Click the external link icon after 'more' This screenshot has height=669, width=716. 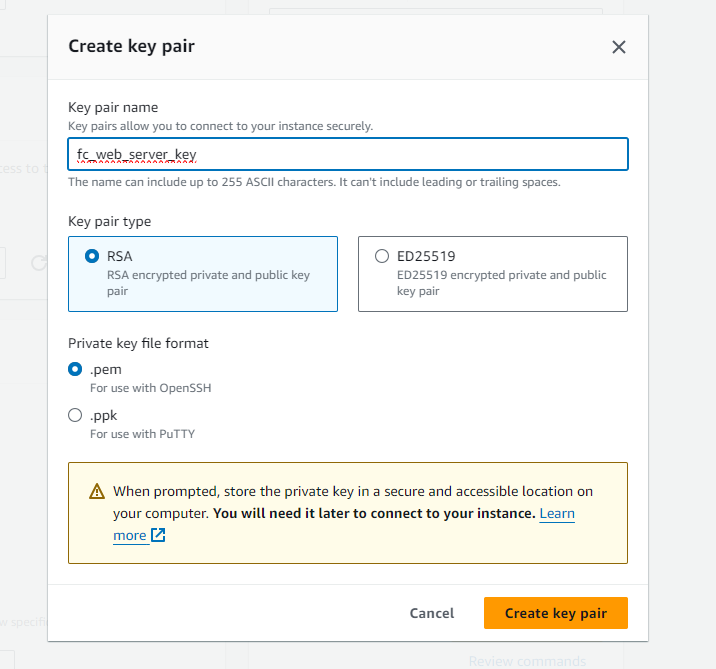coord(158,535)
